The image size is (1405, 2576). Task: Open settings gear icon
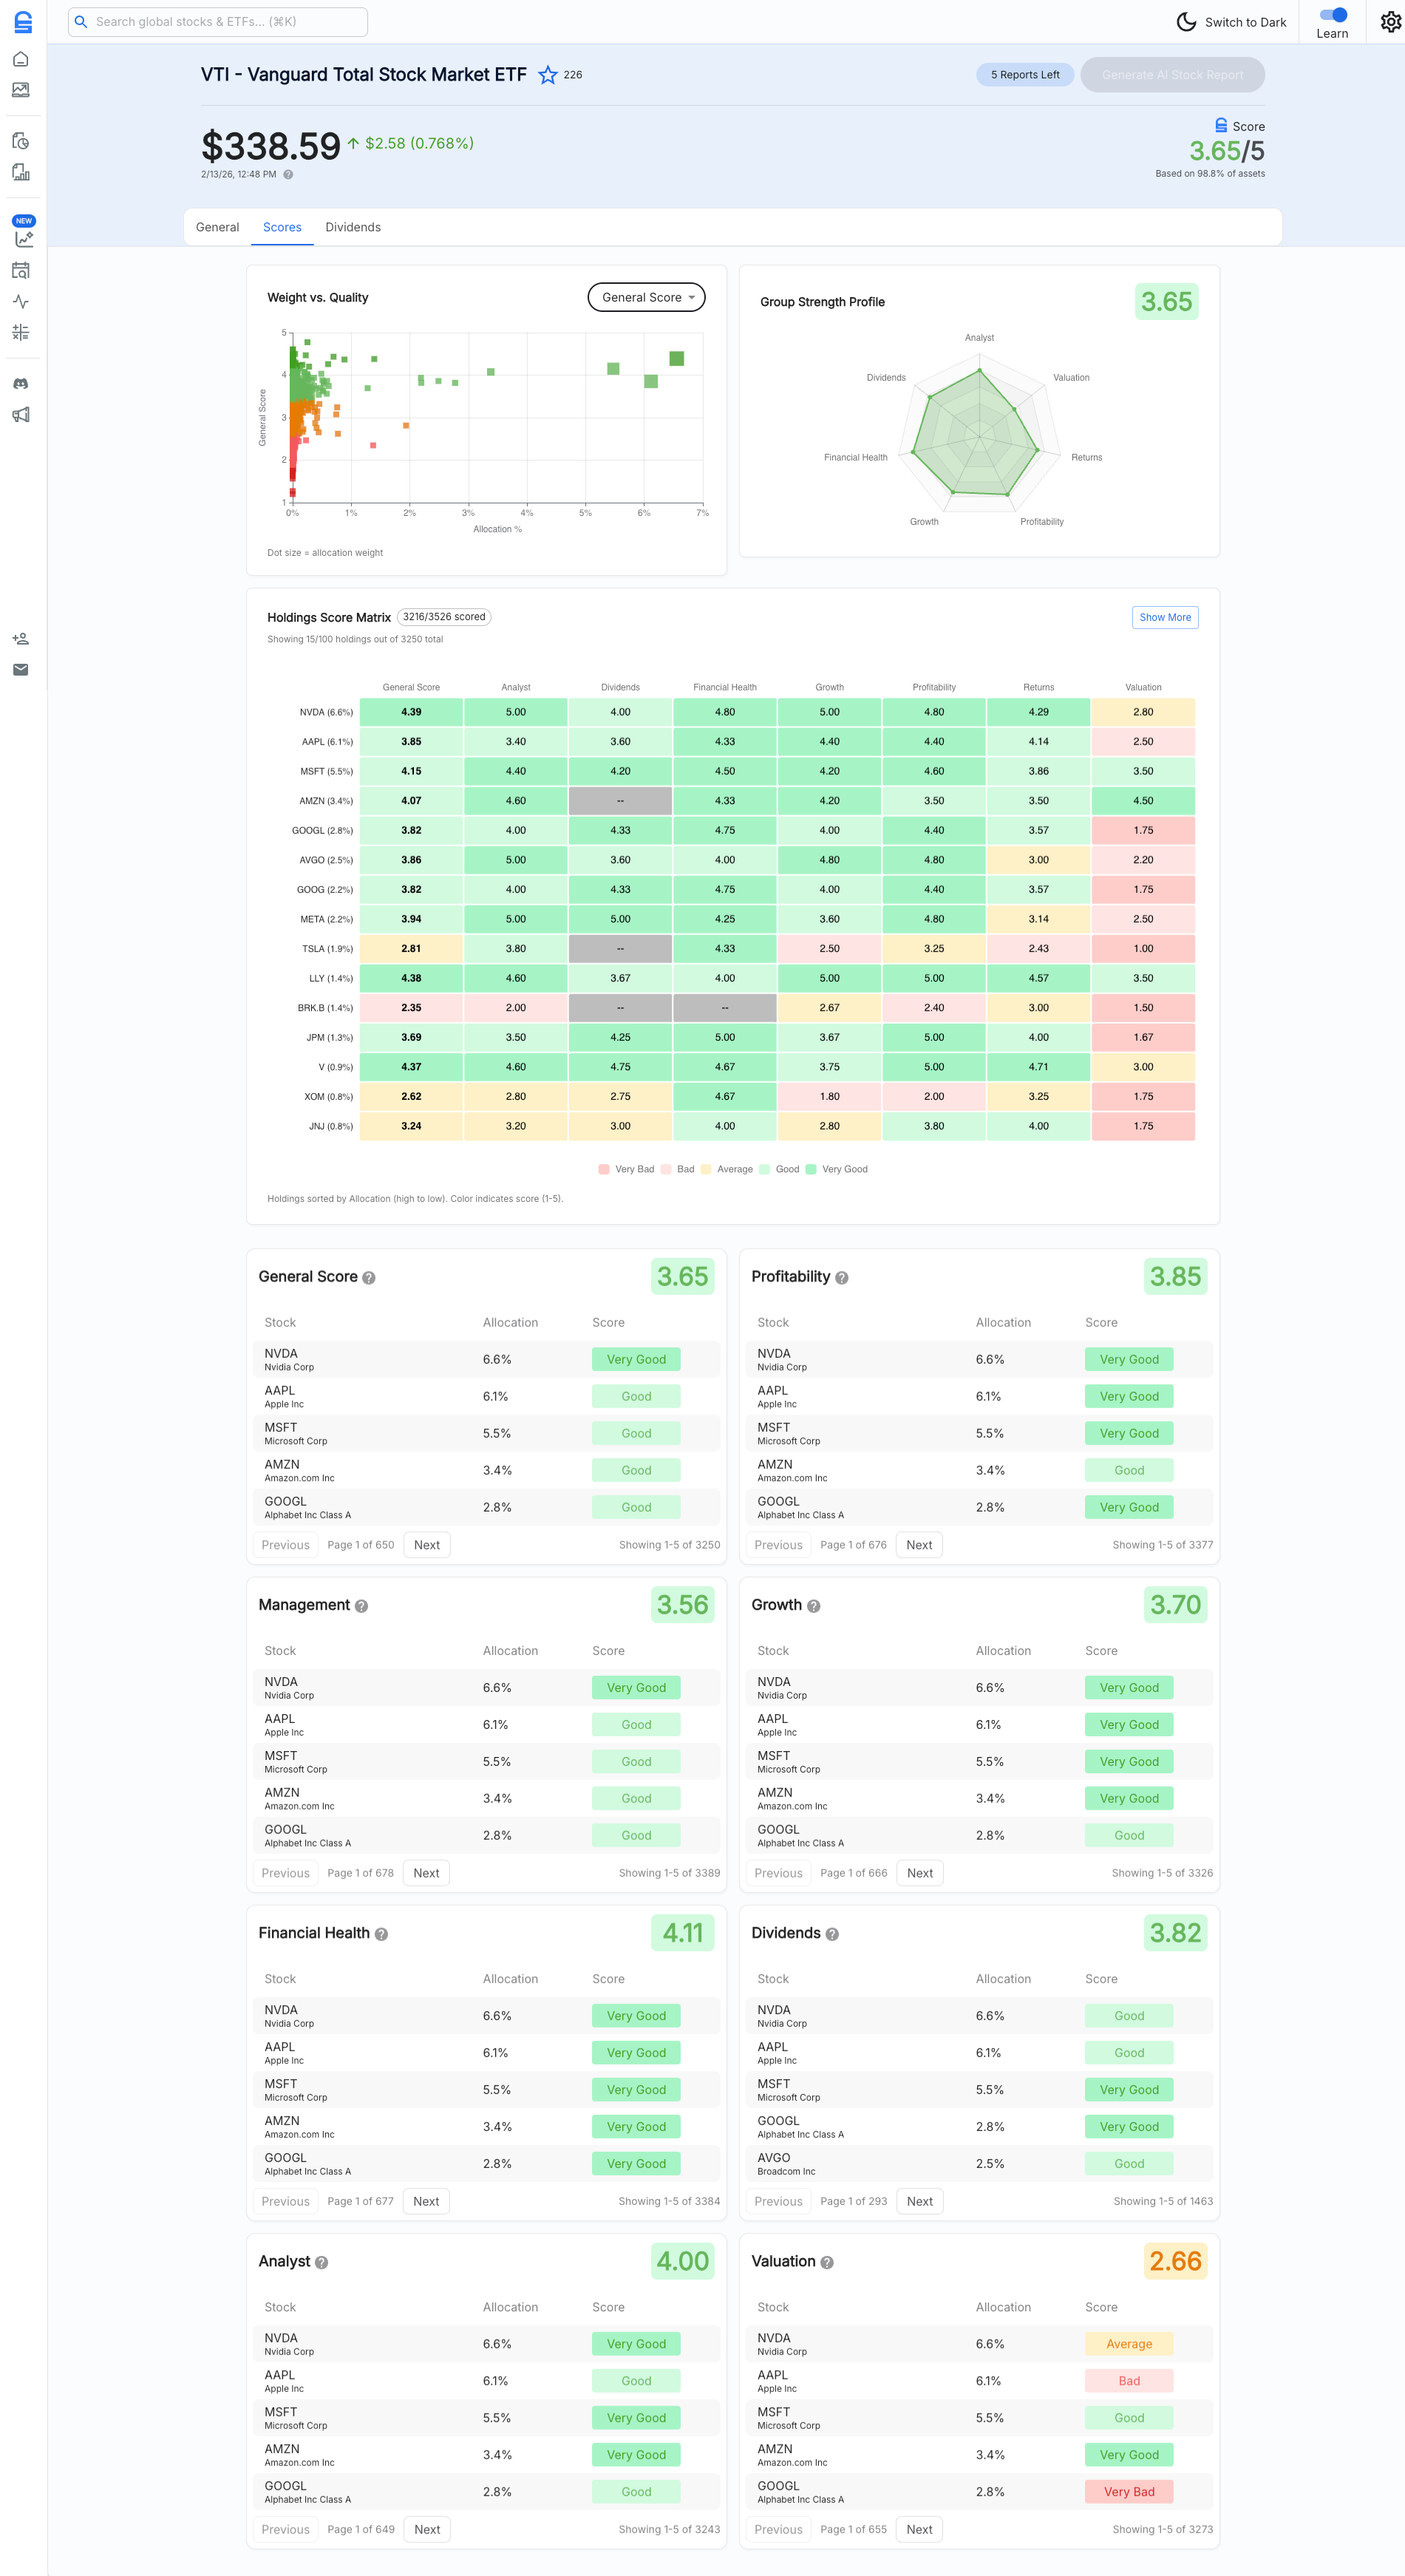(x=1390, y=22)
